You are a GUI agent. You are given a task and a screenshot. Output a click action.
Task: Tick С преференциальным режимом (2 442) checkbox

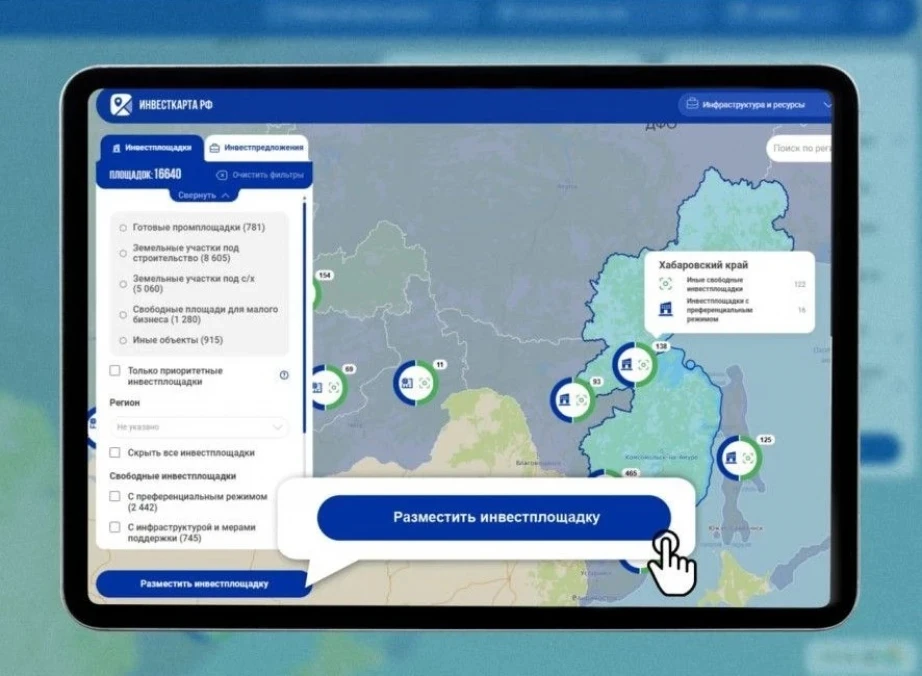(x=115, y=496)
